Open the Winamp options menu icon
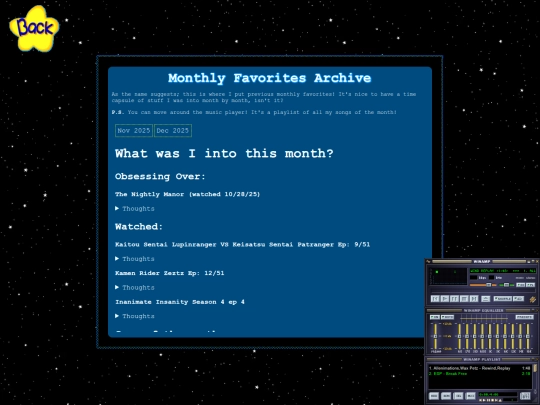The image size is (540, 405). pos(428,261)
